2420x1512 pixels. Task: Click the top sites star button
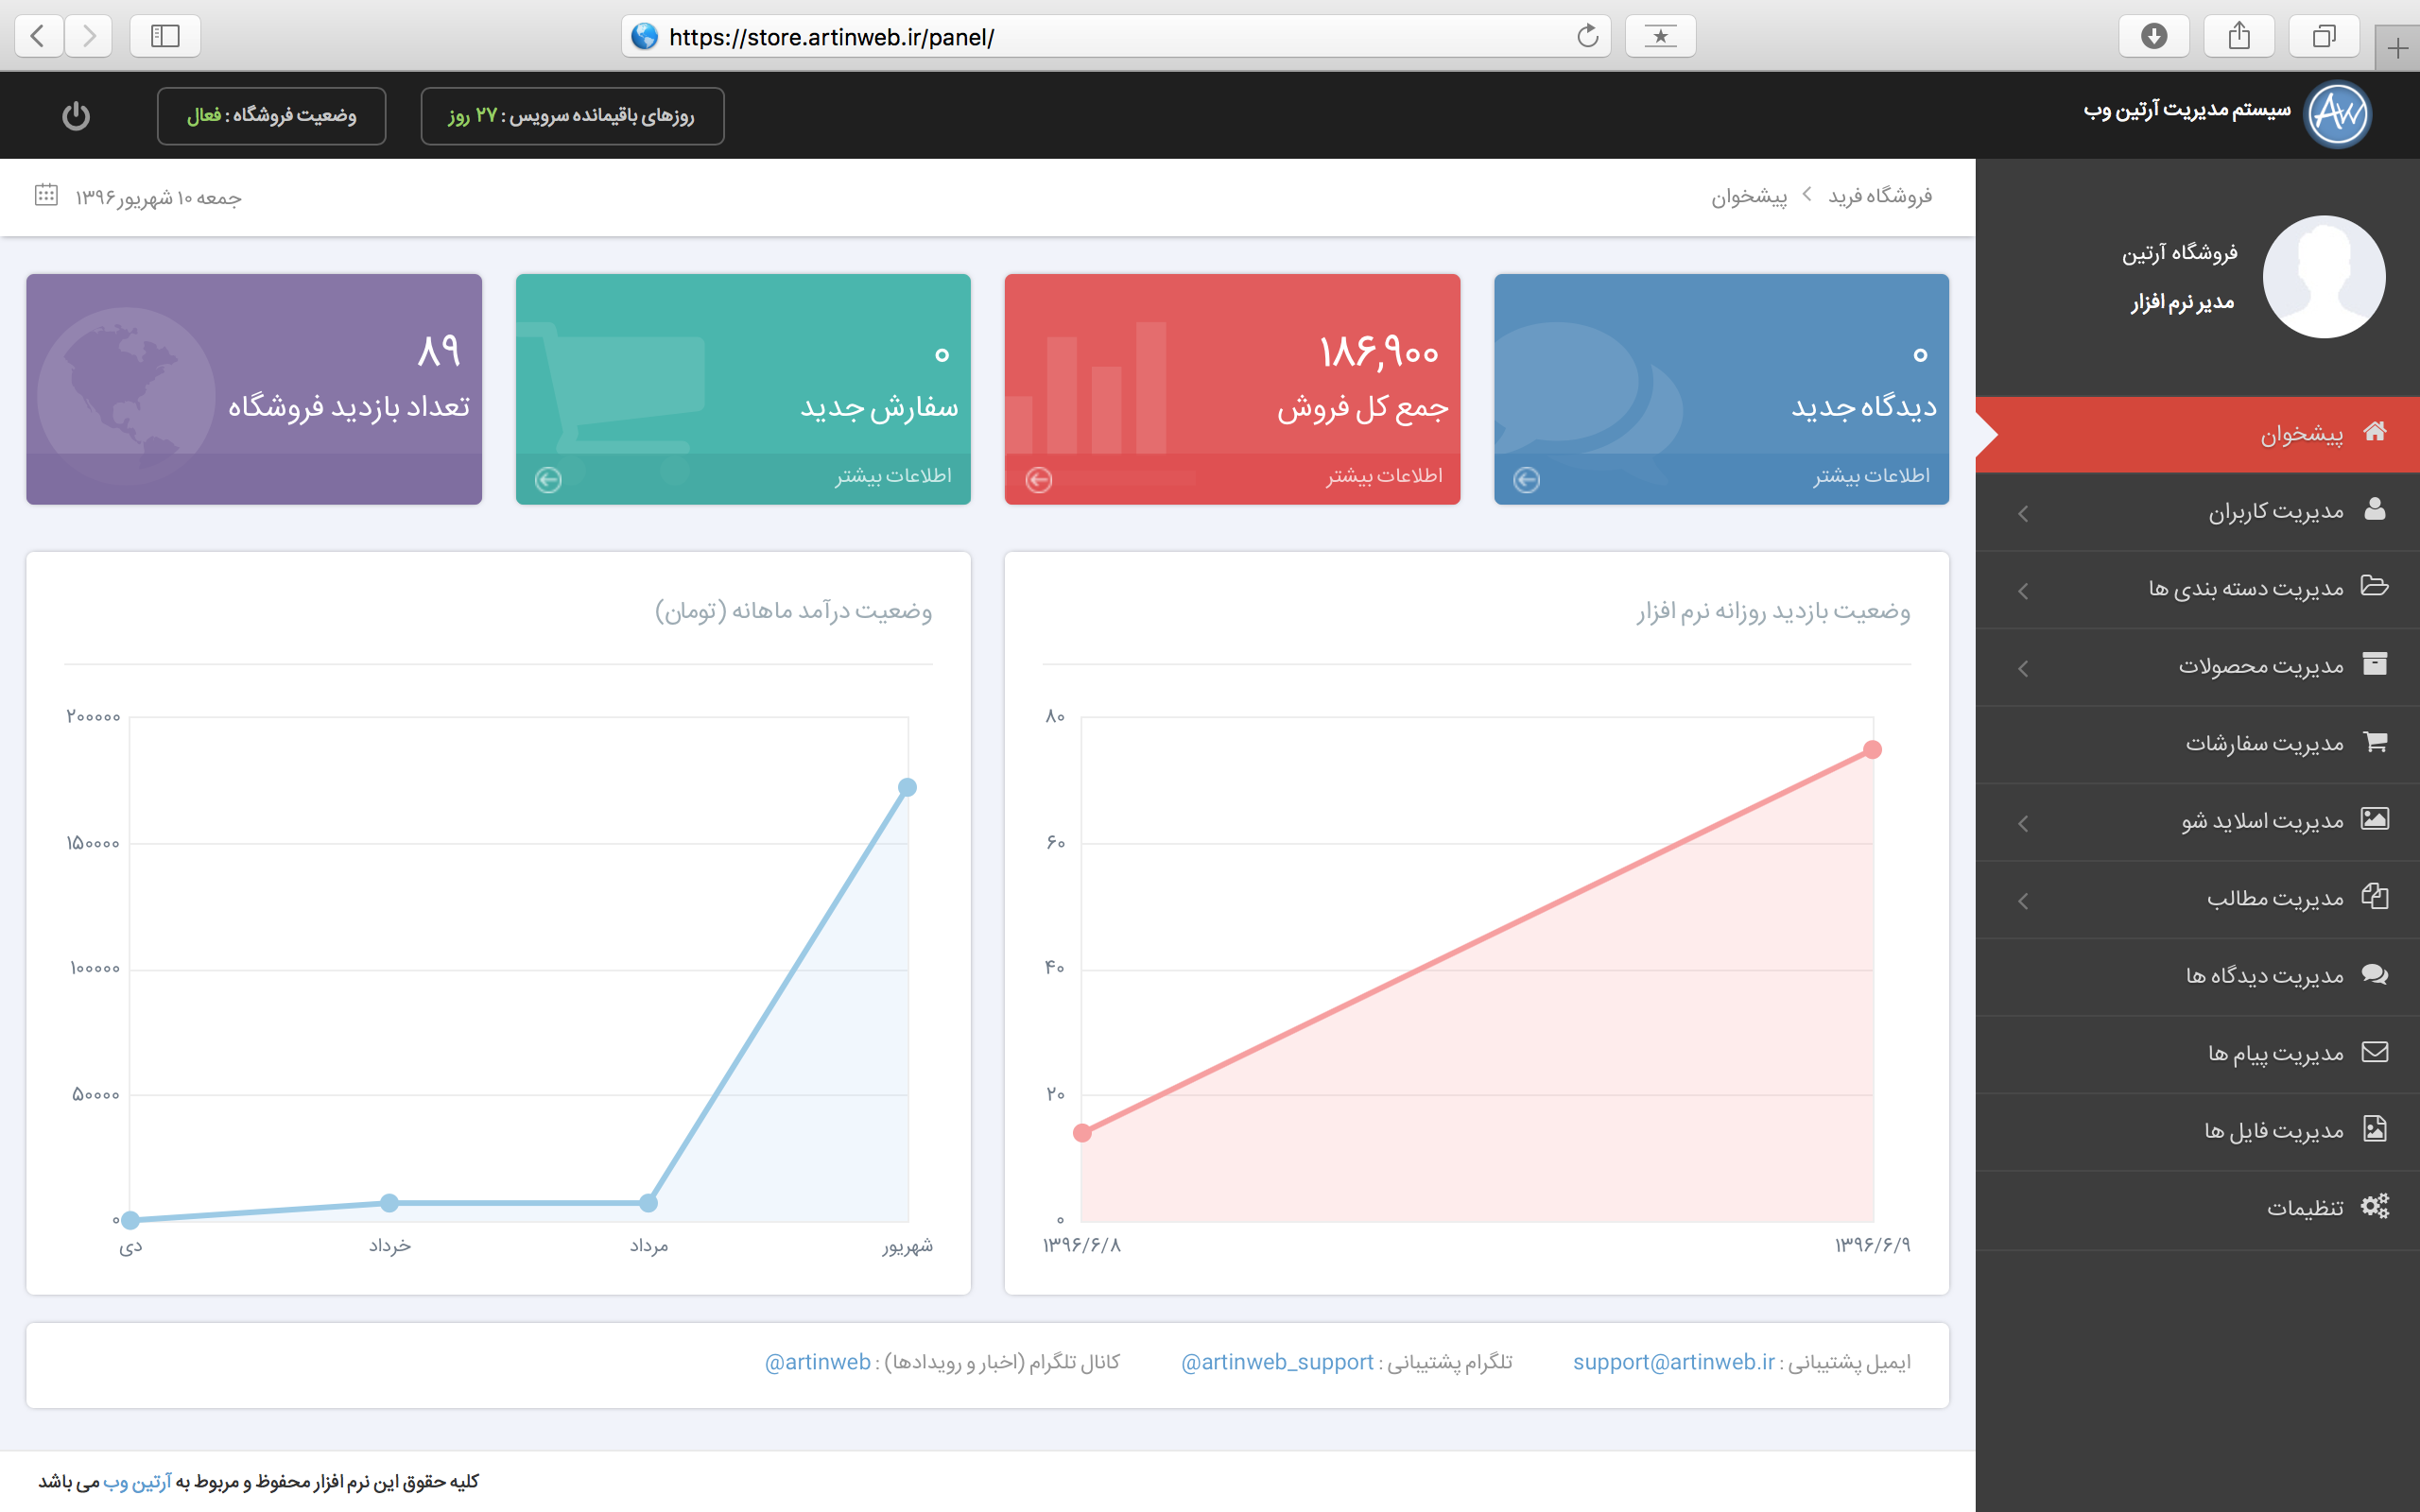[1660, 36]
